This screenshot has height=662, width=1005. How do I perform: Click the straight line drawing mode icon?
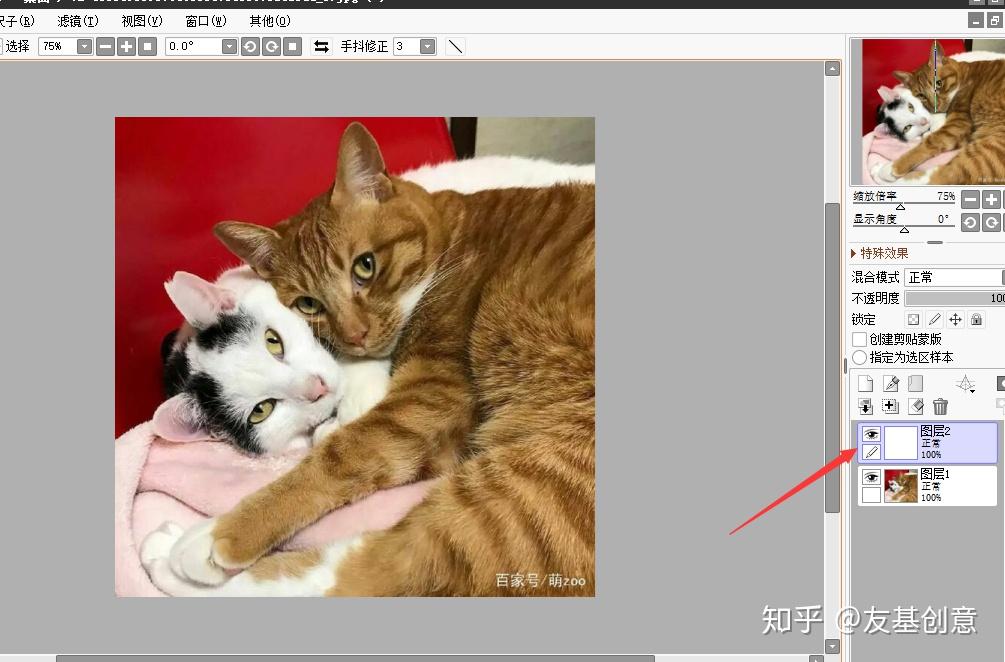pyautogui.click(x=455, y=47)
